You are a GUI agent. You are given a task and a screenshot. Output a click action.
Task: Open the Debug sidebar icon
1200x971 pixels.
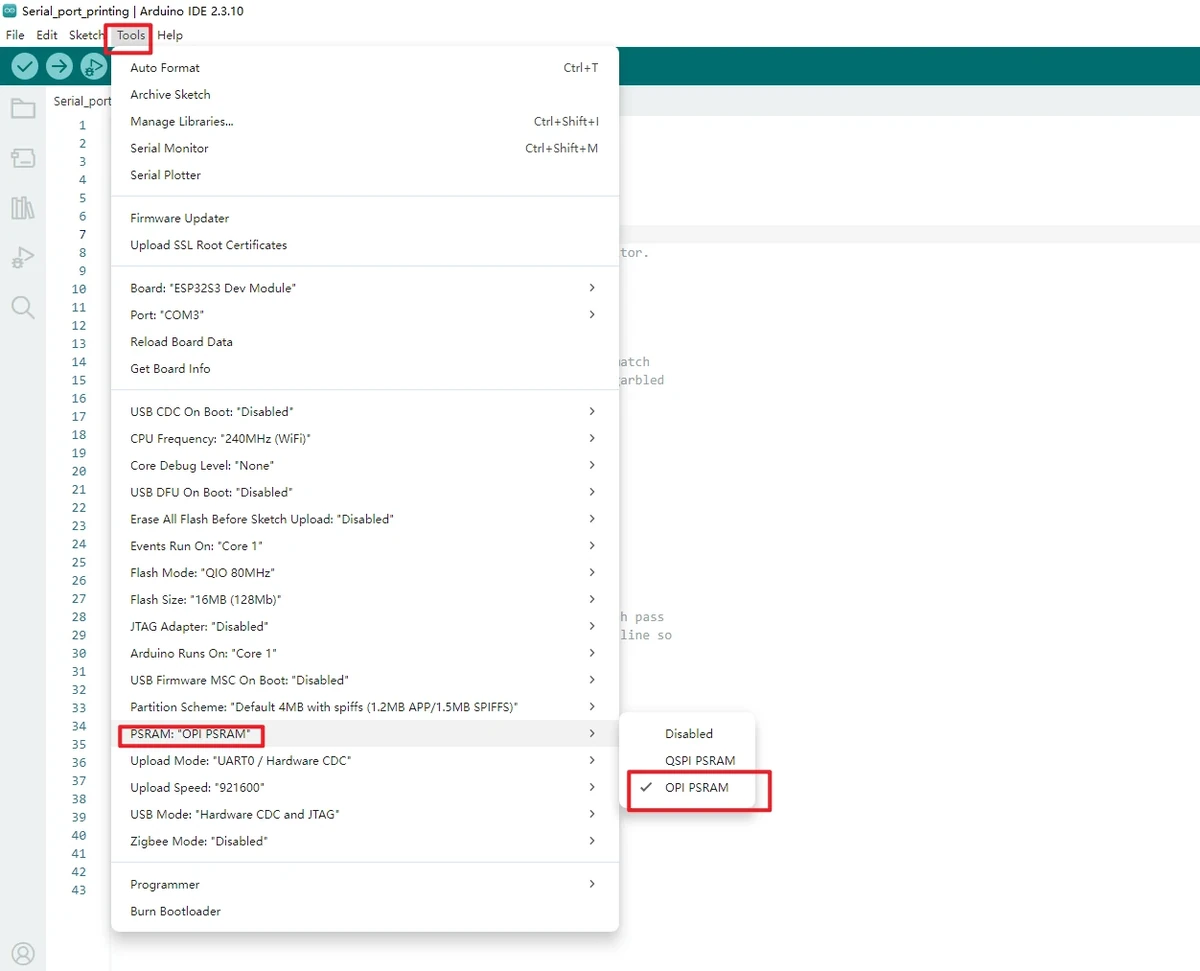tap(23, 258)
